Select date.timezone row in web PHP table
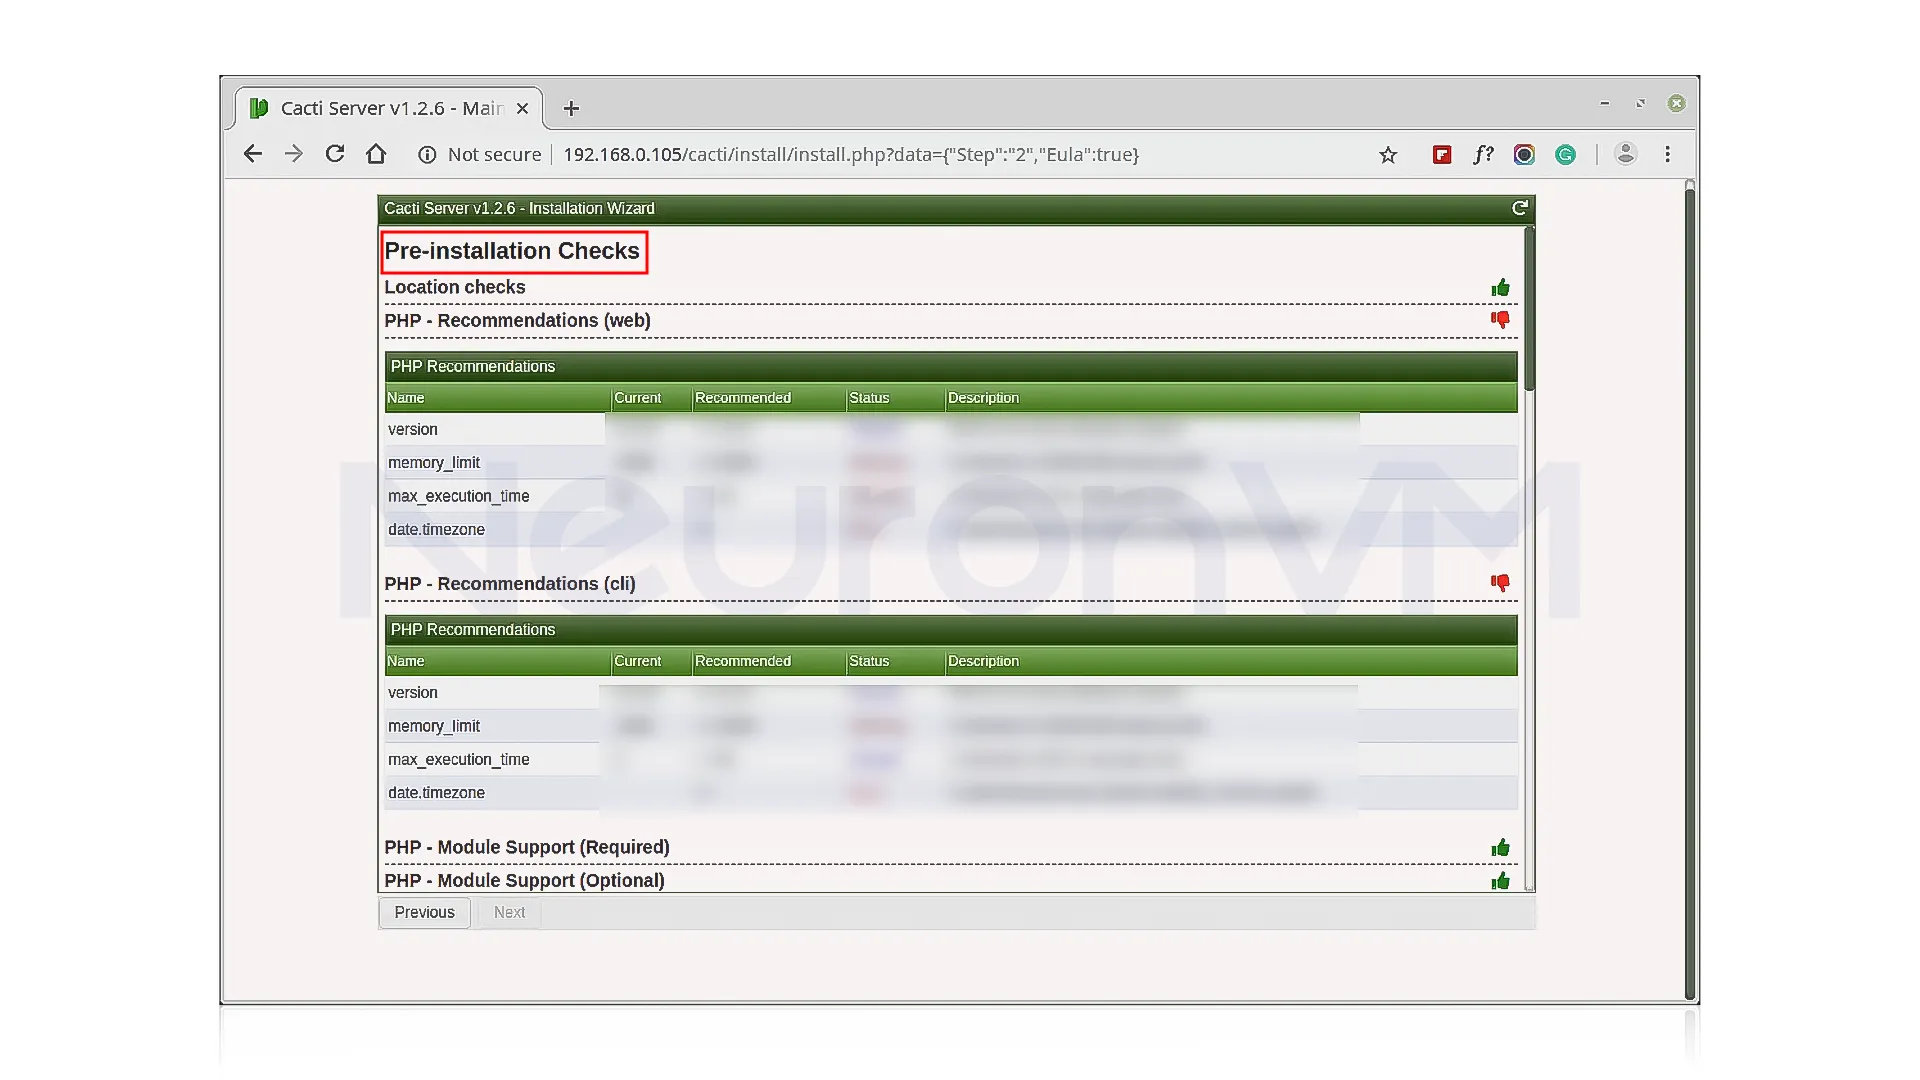The image size is (1920, 1080). (951, 529)
